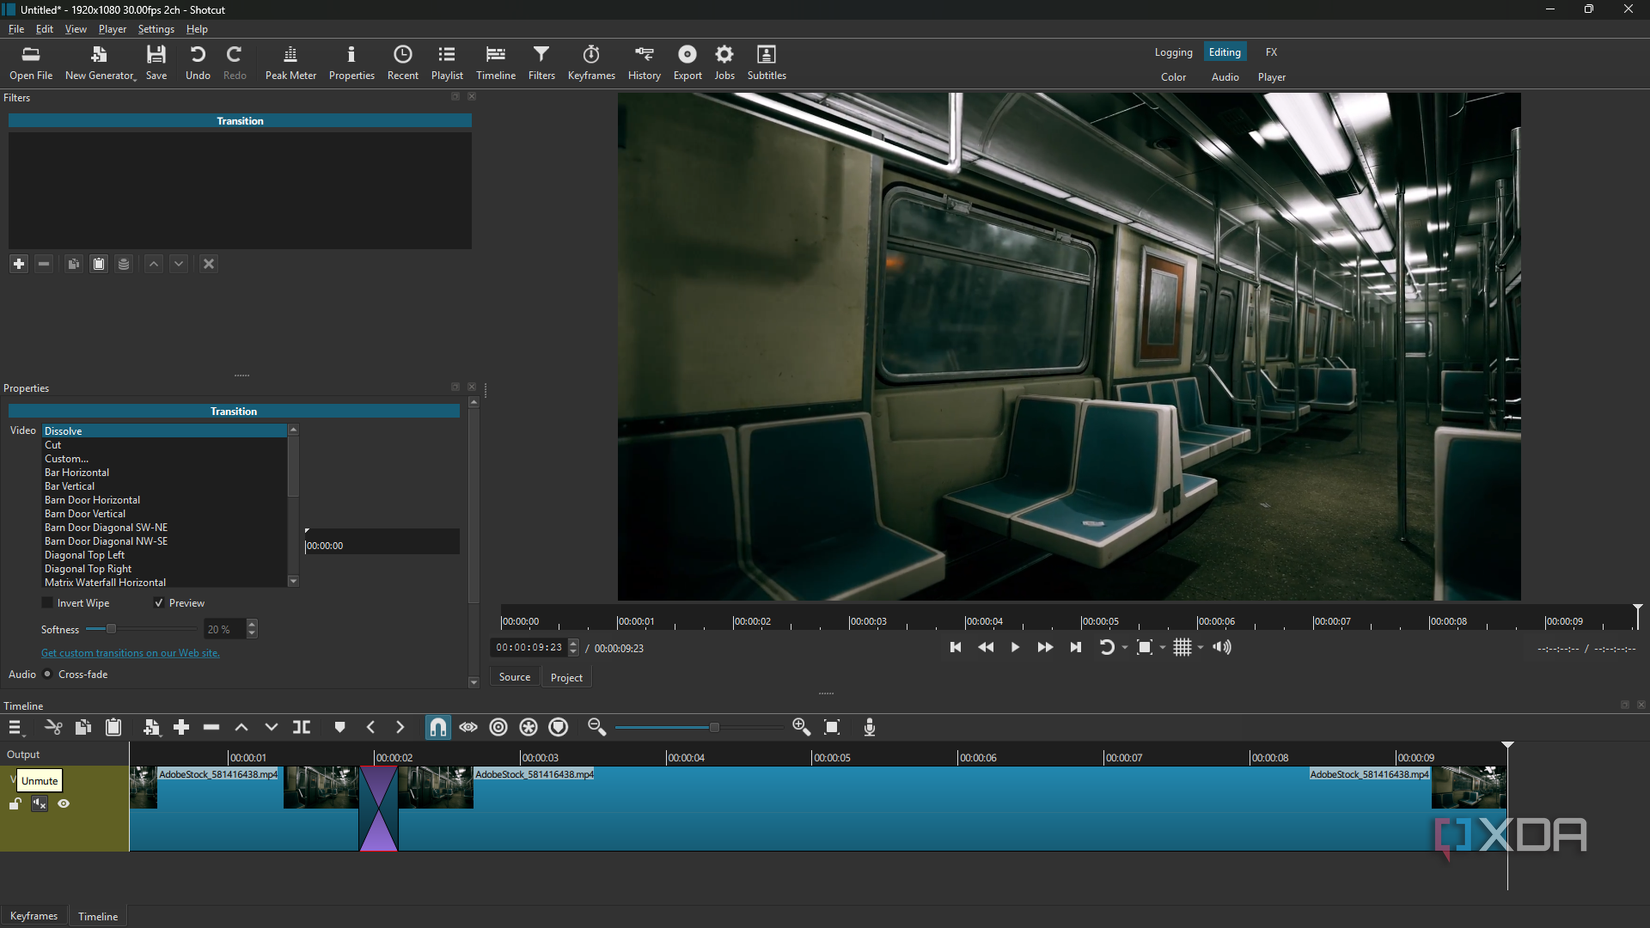The image size is (1650, 928).
Task: Open the Peak Meter
Action: (x=290, y=62)
